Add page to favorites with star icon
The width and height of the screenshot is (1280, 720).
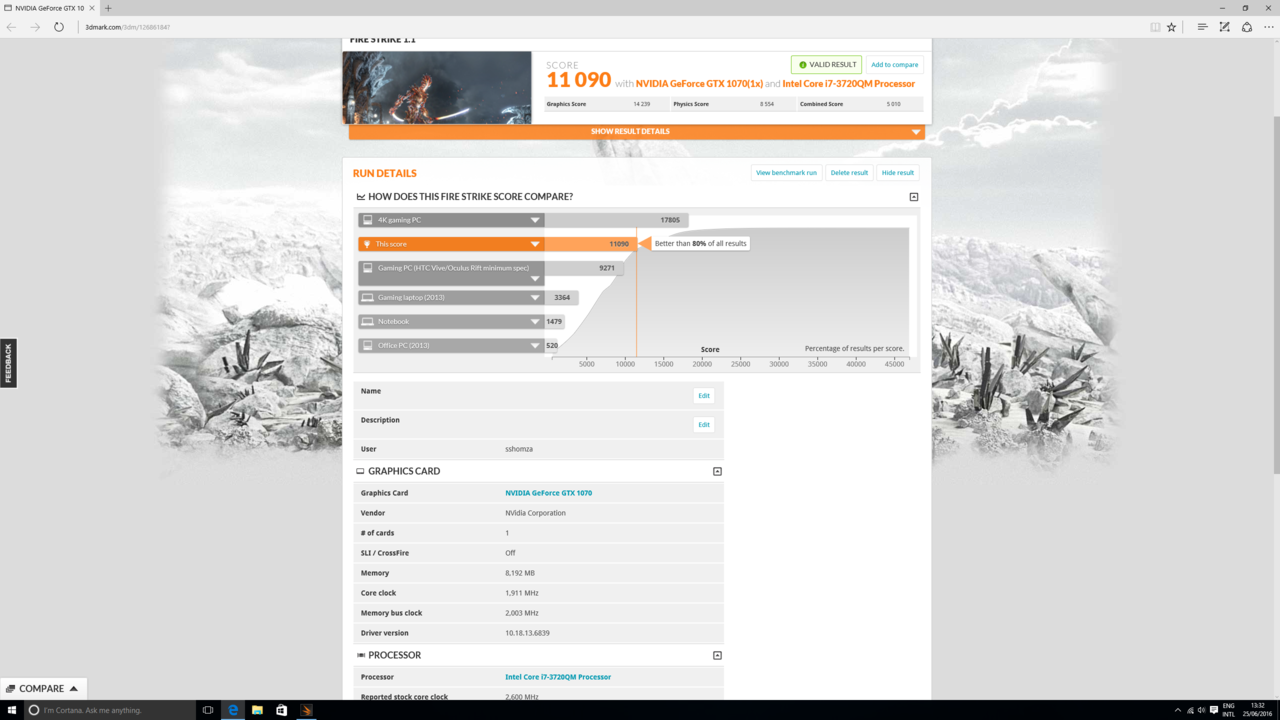1172,27
